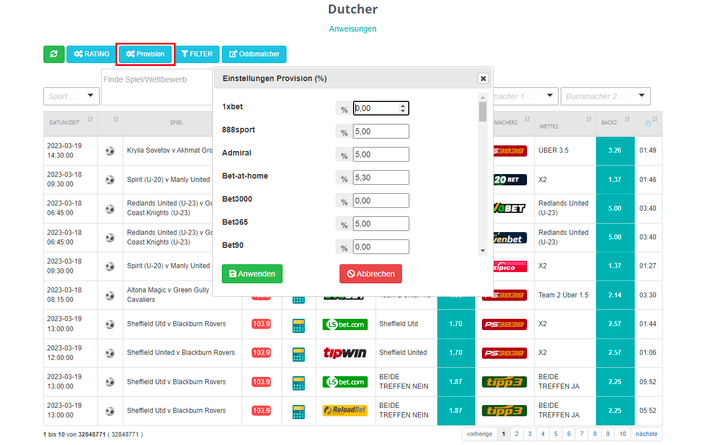Follow the Anweisungen link
719x445 pixels.
[352, 29]
